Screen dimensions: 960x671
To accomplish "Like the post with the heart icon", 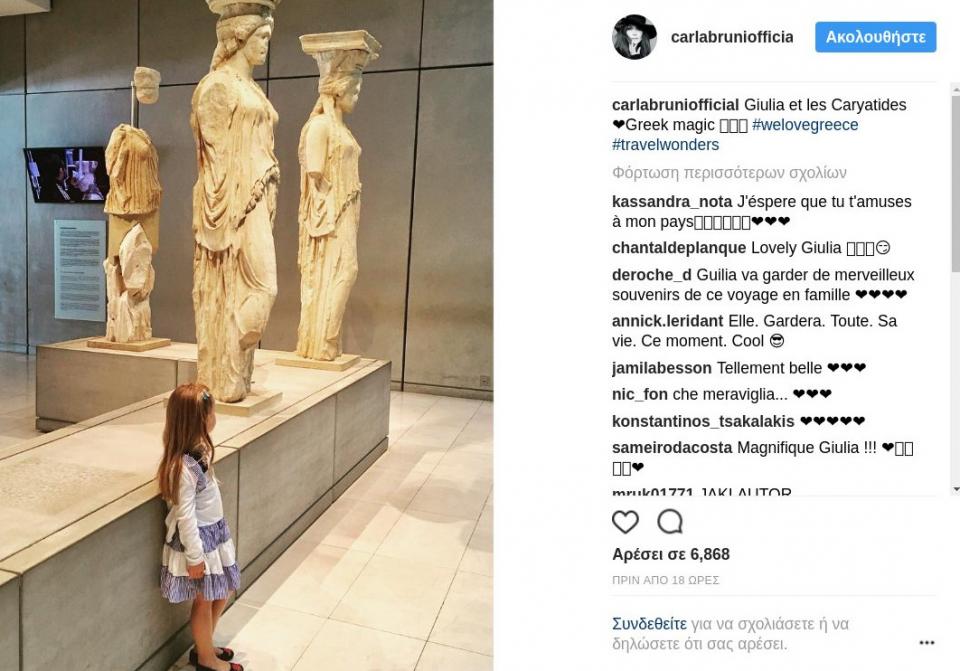I will (625, 522).
